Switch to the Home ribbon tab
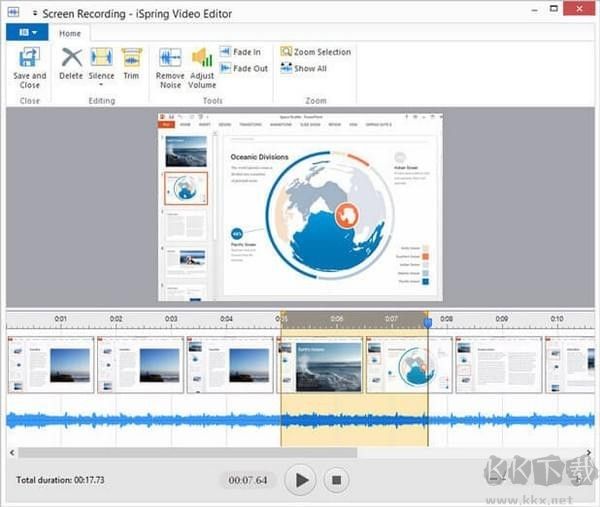Viewport: 600px width, 507px height. click(70, 33)
